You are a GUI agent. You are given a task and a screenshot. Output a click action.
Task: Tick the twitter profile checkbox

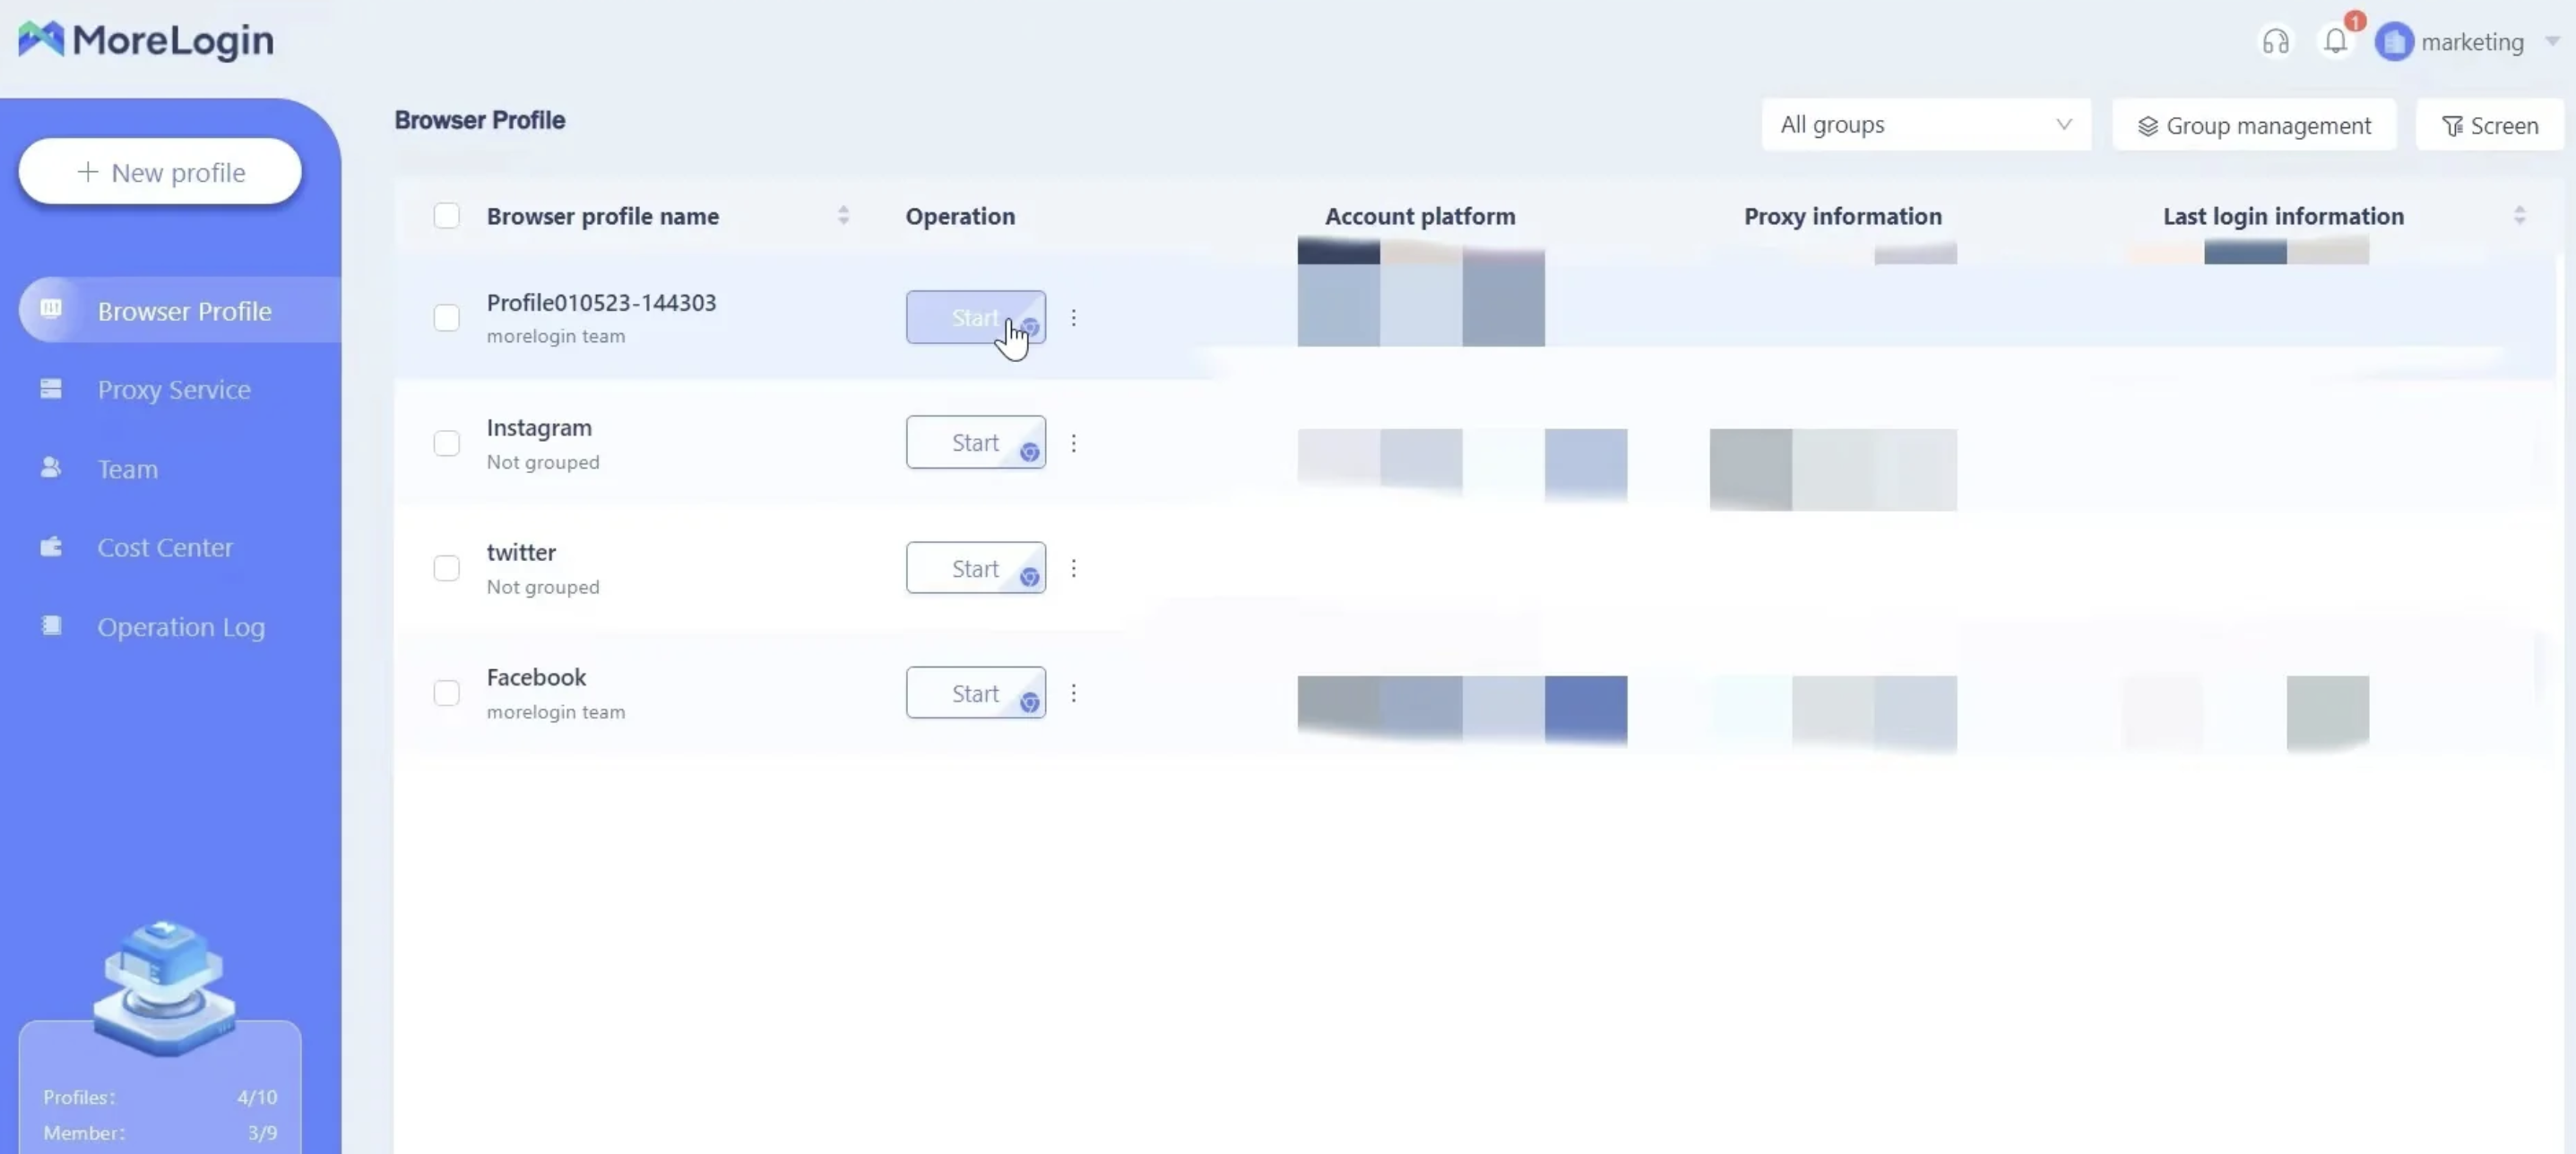446,568
